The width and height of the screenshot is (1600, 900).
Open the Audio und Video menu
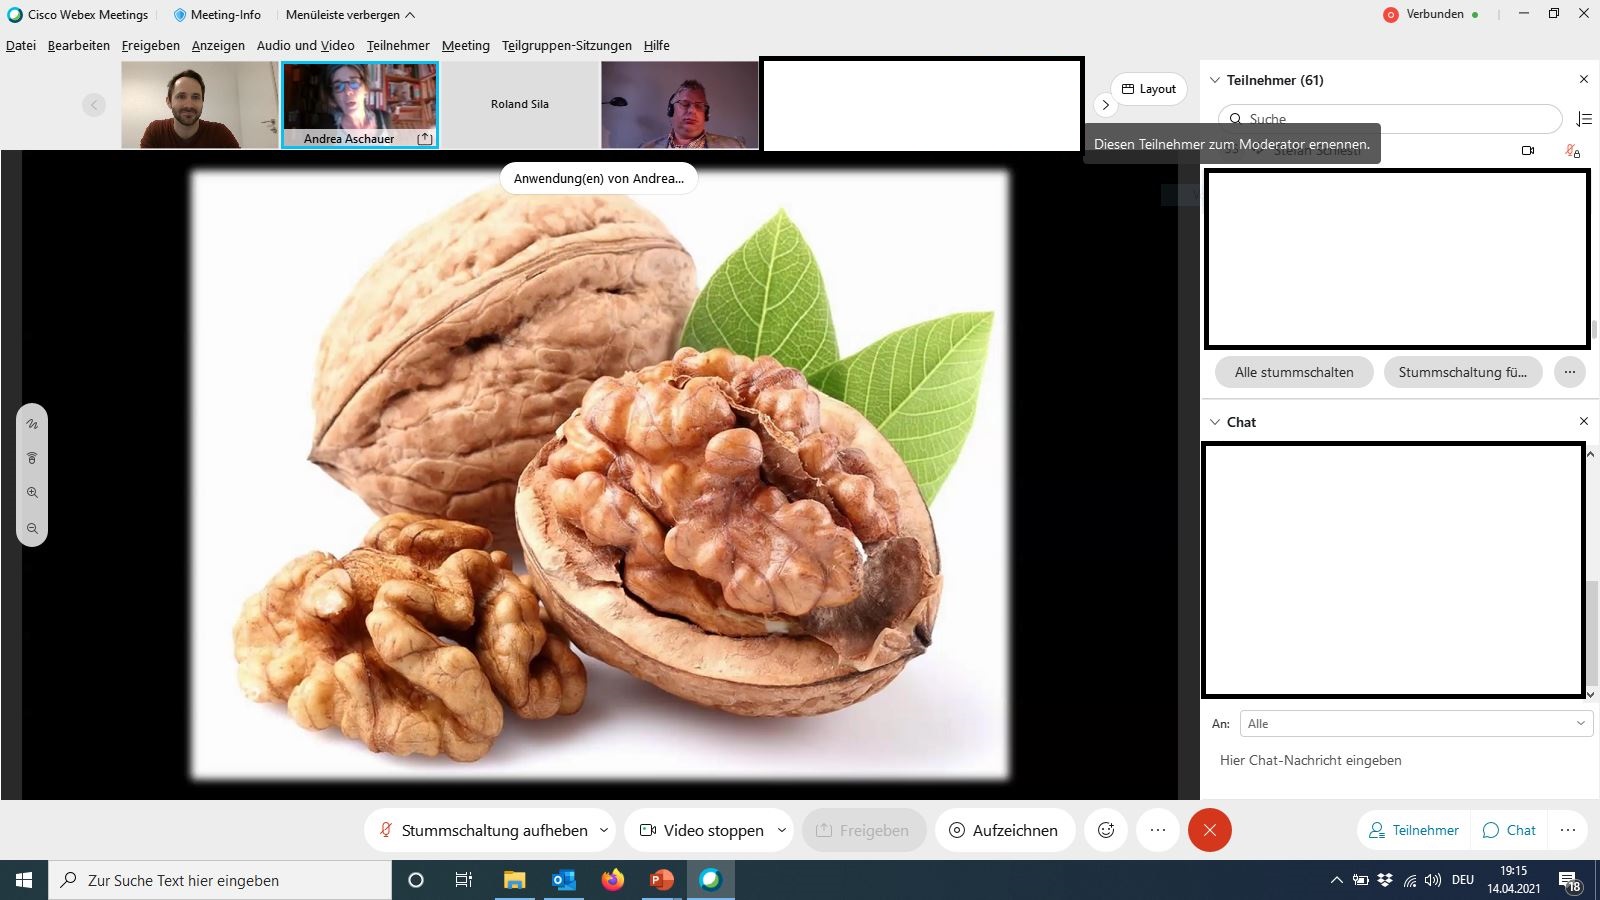click(305, 45)
